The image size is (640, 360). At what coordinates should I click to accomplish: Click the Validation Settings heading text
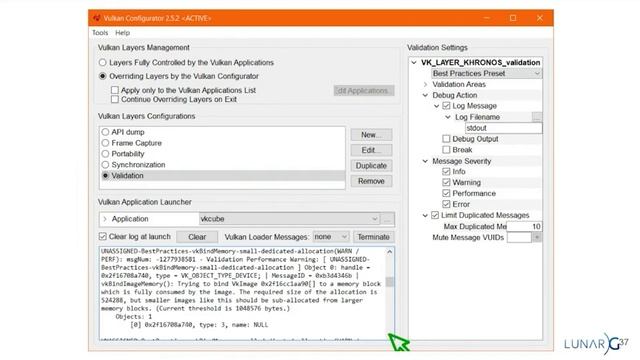pyautogui.click(x=438, y=48)
